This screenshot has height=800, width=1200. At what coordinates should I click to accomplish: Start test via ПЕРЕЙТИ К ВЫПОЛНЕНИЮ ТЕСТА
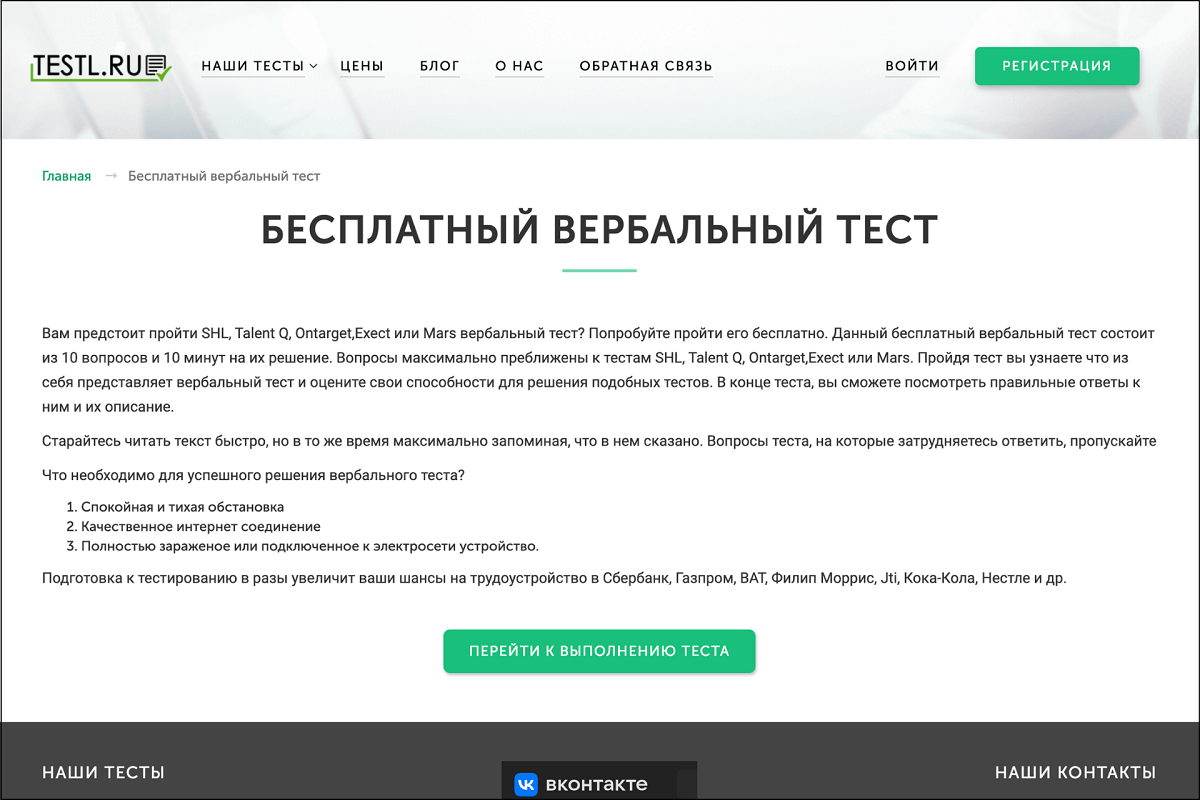(599, 651)
